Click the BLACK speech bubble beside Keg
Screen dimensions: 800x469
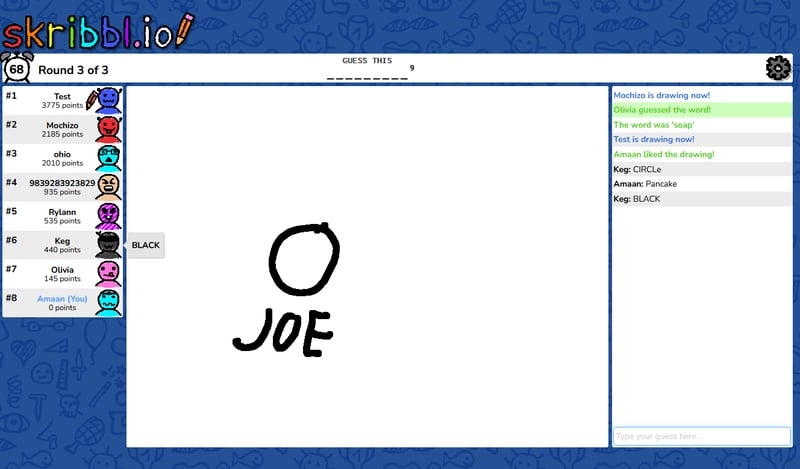click(145, 245)
